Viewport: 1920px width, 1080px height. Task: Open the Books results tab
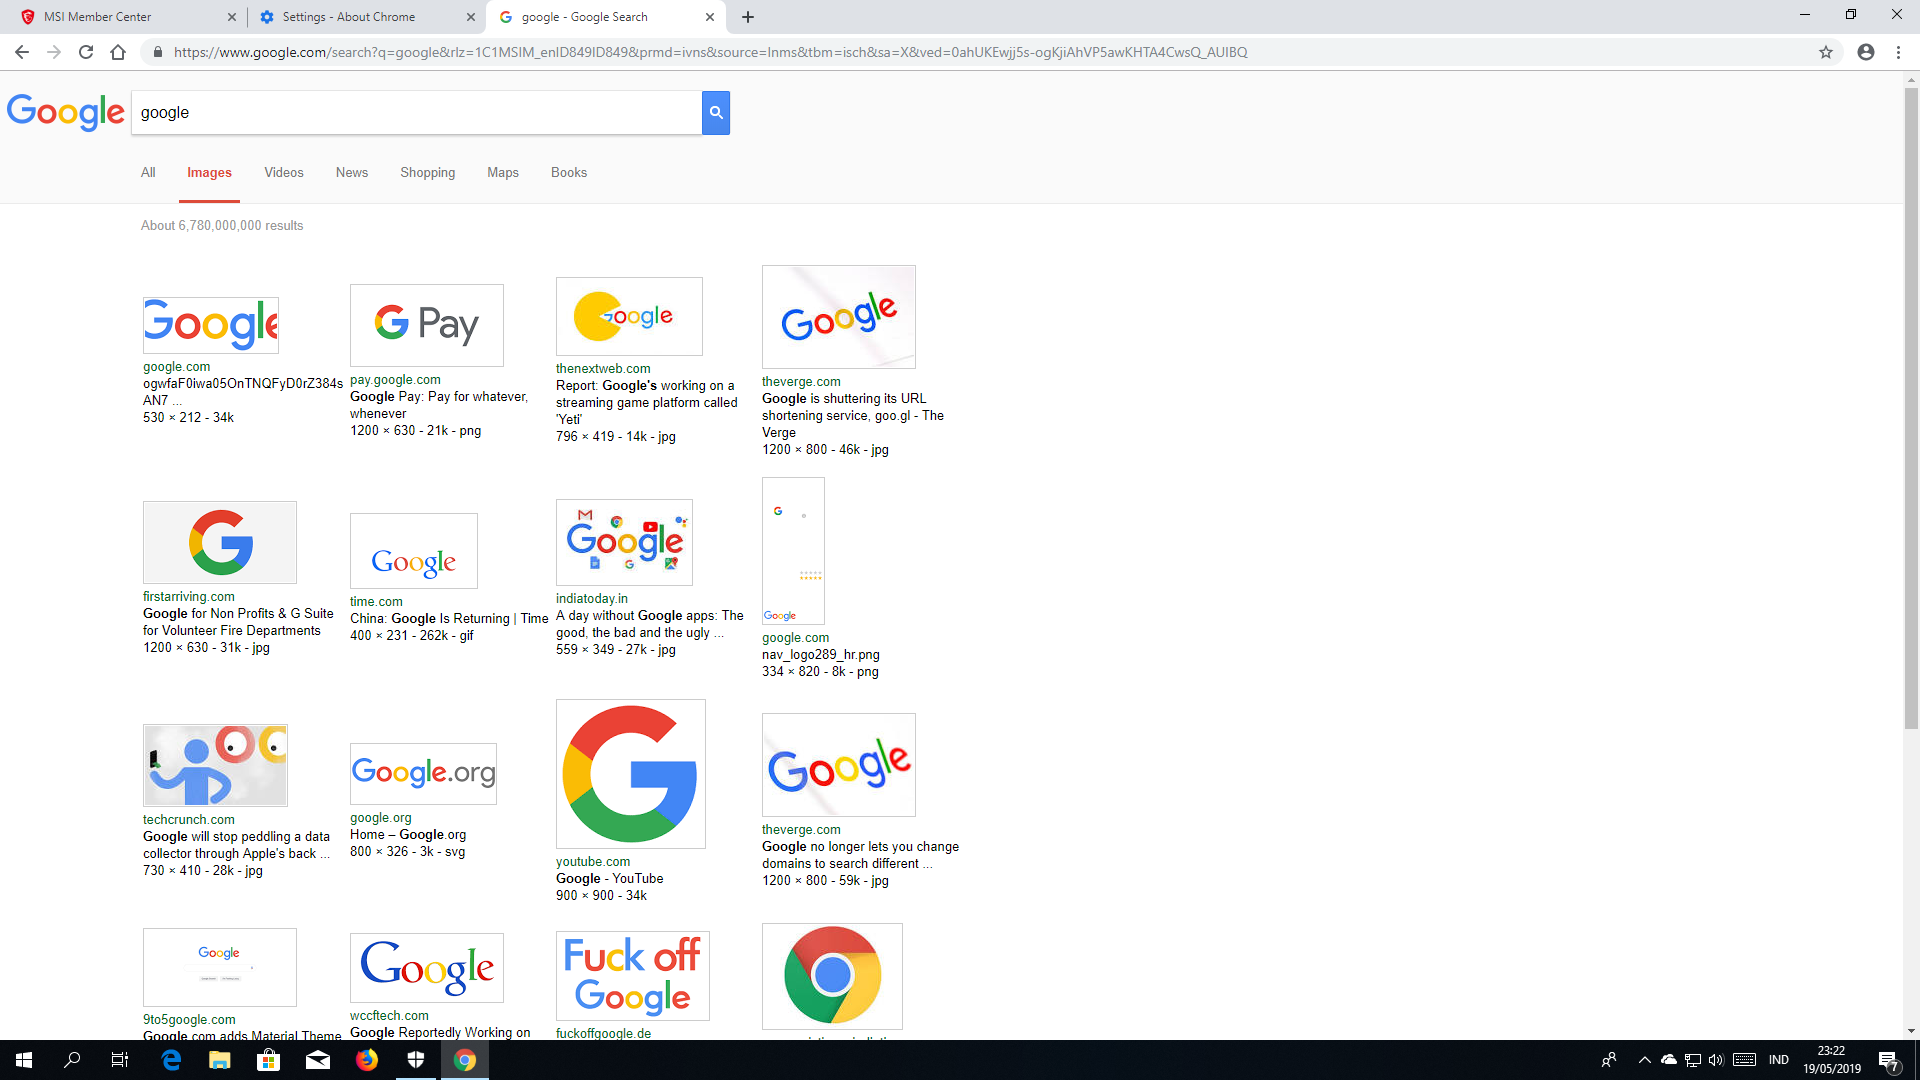[x=569, y=172]
